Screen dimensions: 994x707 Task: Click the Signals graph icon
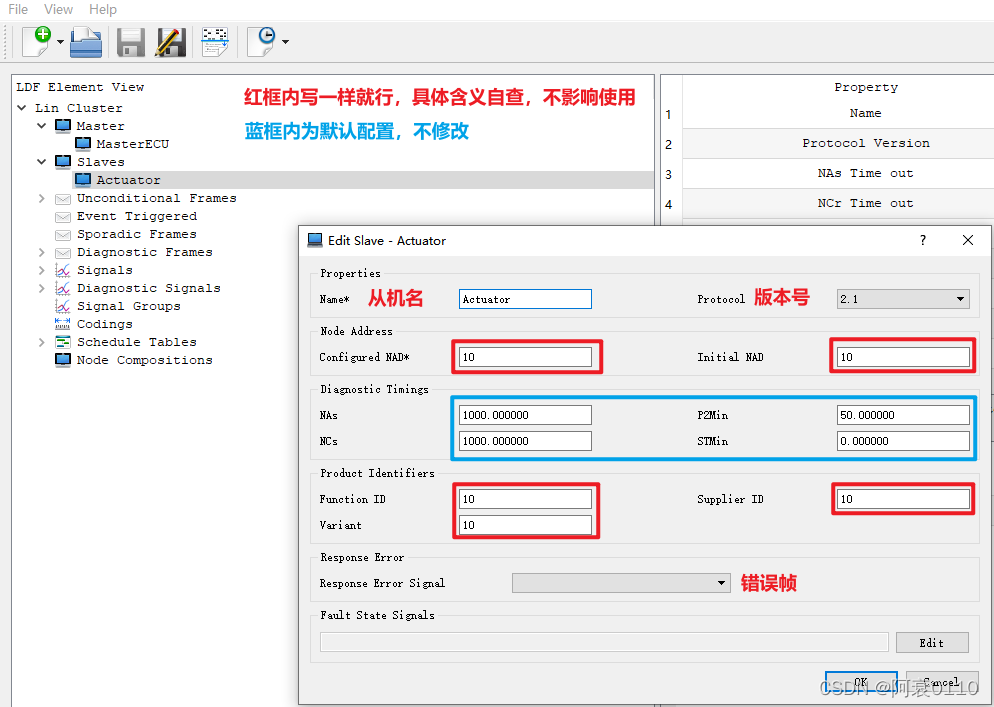pos(63,270)
